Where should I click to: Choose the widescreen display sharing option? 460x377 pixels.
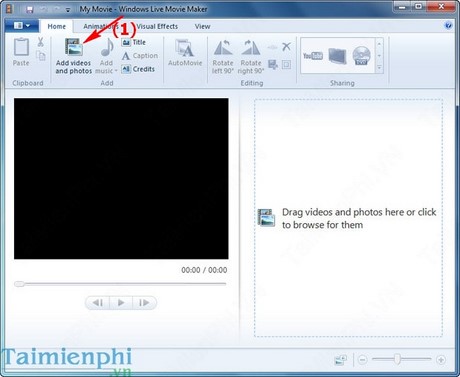pyautogui.click(x=337, y=56)
